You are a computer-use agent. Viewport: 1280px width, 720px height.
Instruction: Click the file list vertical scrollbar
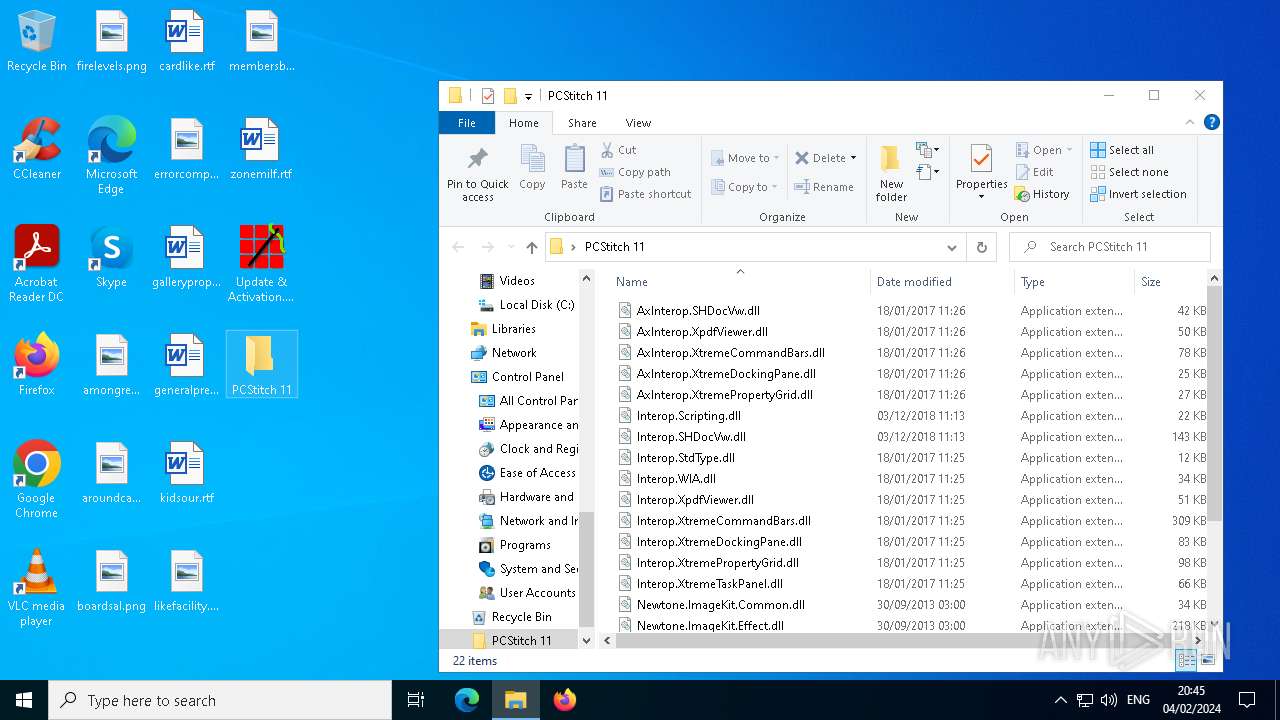click(x=1214, y=401)
